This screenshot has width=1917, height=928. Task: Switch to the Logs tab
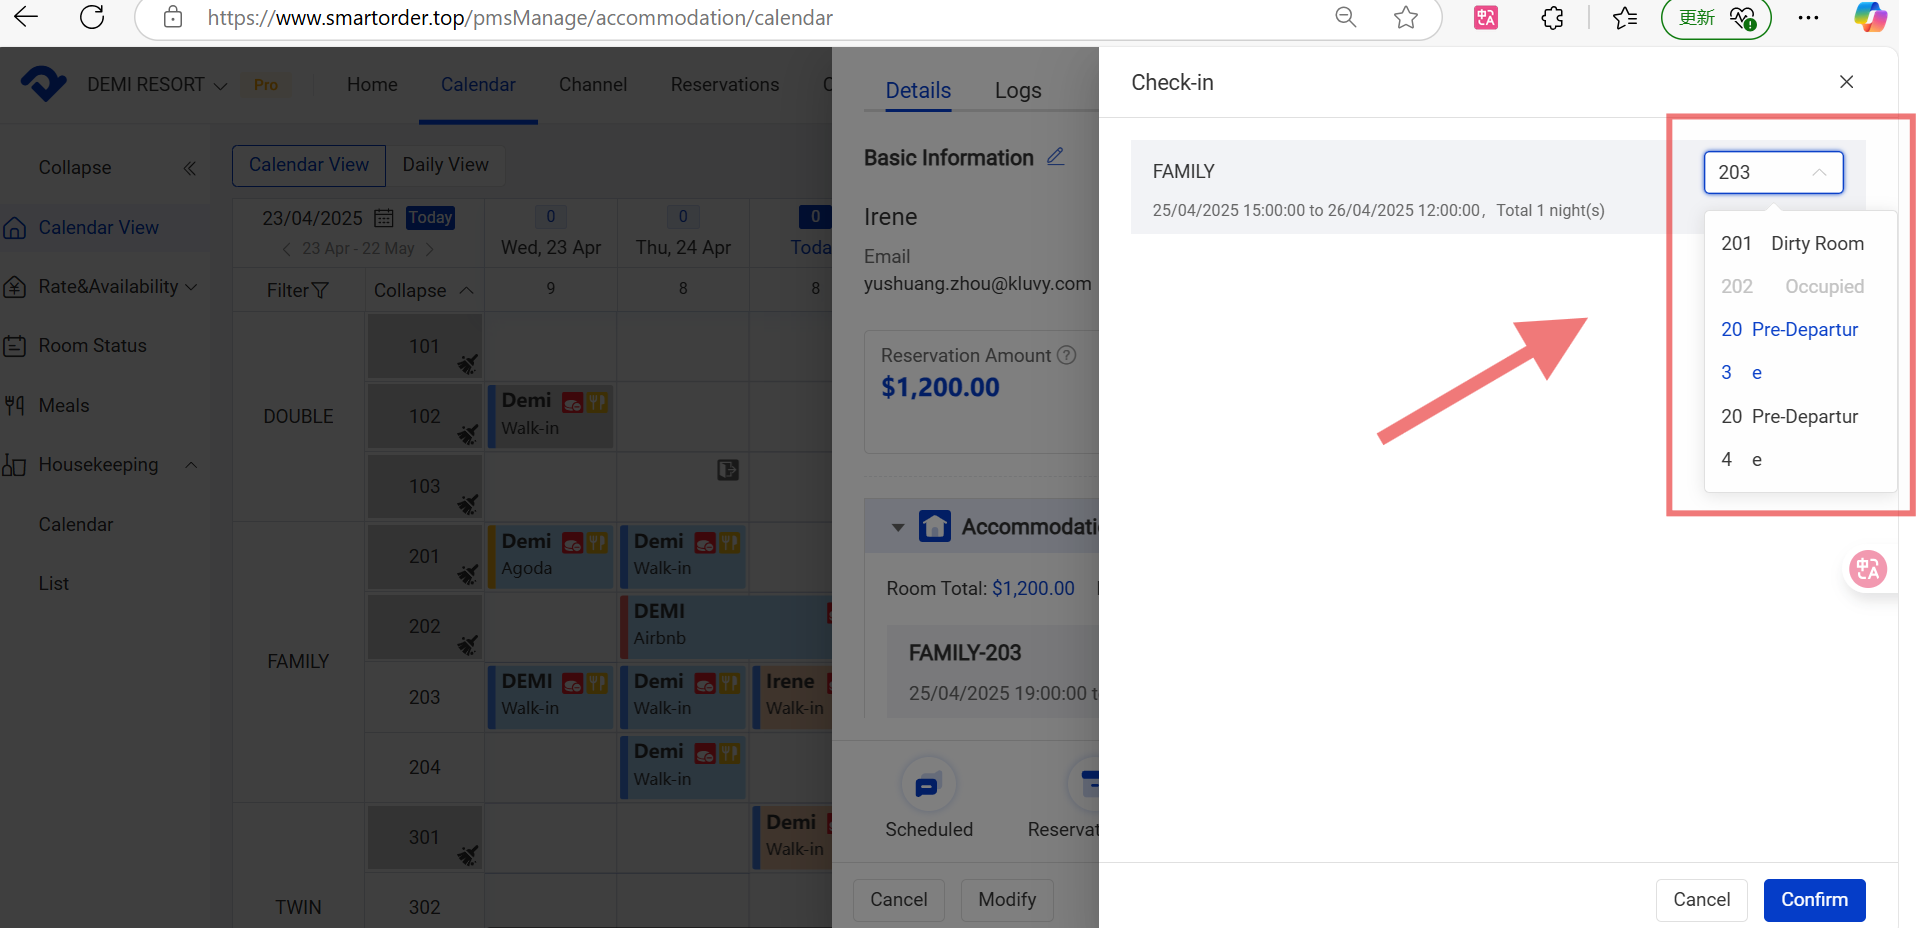point(1017,91)
